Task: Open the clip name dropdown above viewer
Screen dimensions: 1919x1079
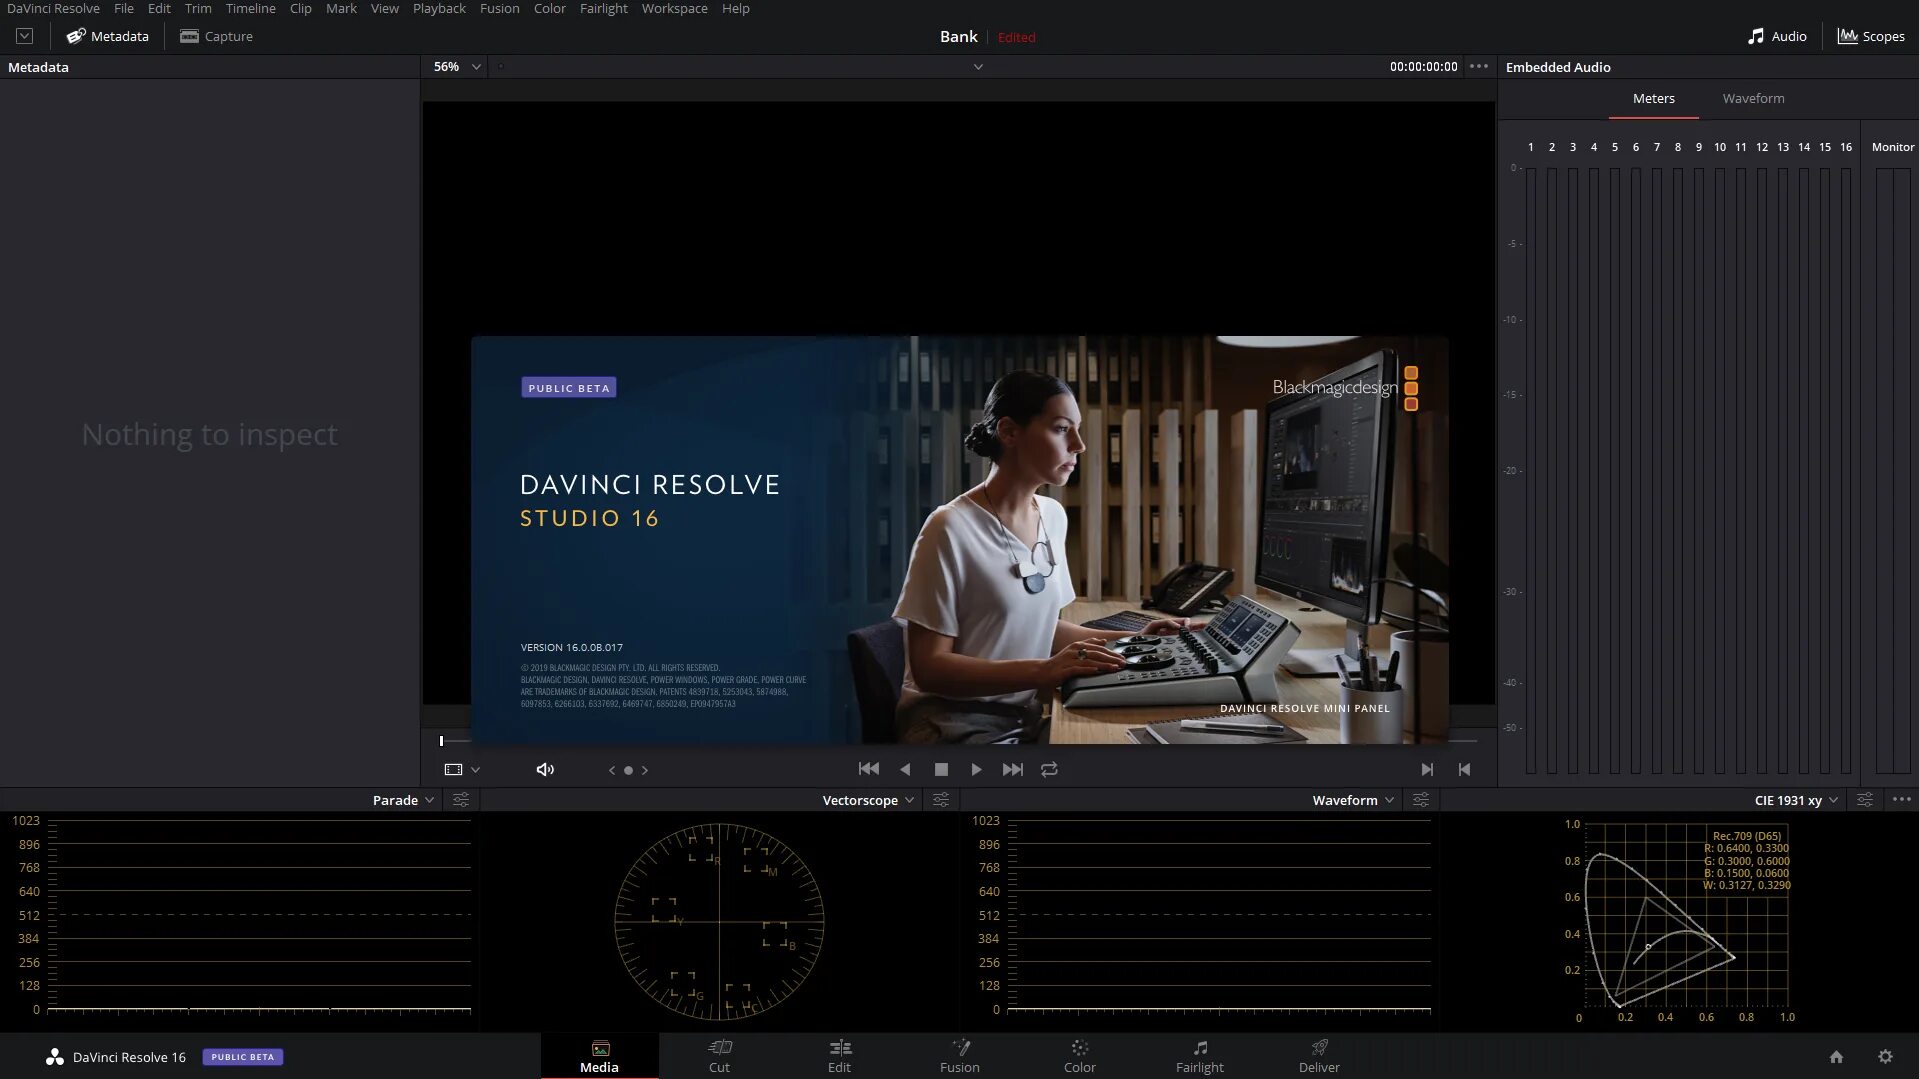Action: tap(978, 67)
